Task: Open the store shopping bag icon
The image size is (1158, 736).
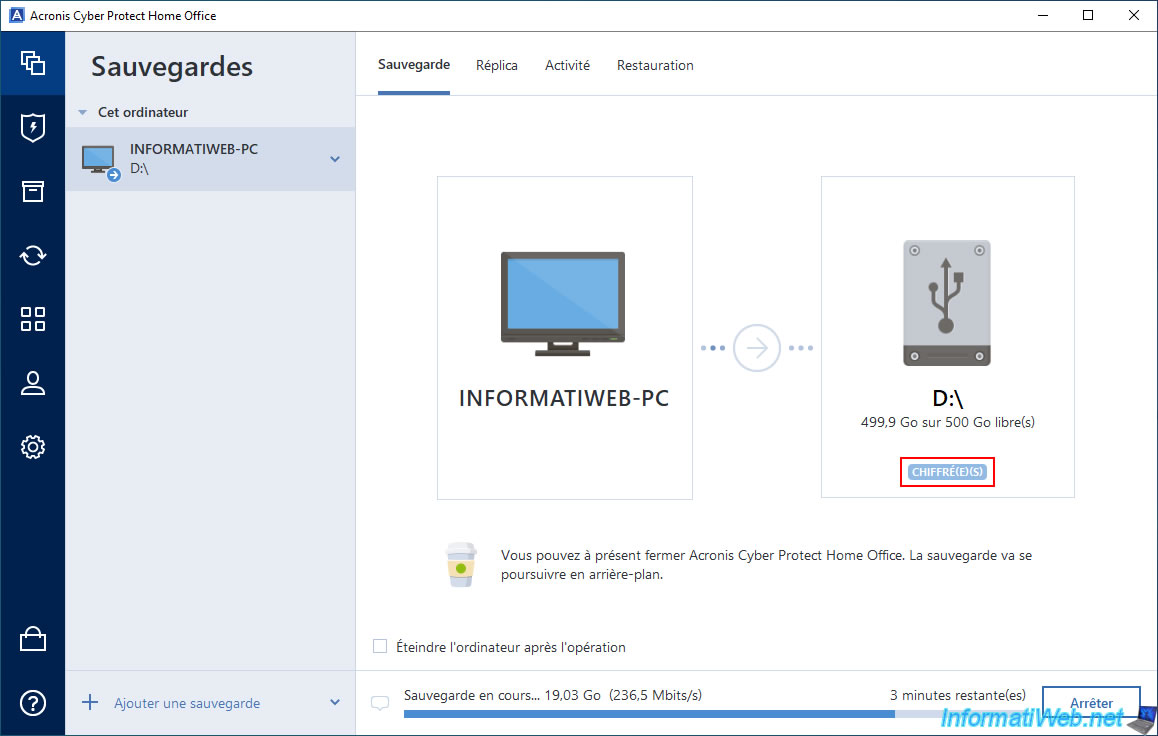Action: 32,639
